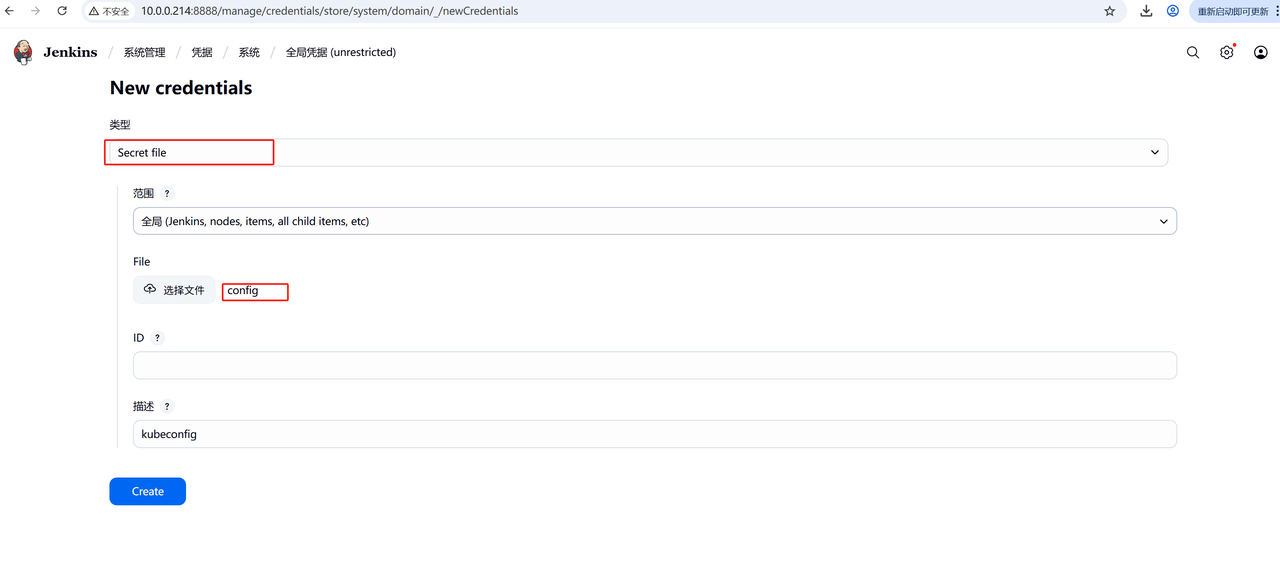Image resolution: width=1280 pixels, height=568 pixels.
Task: Focus the empty ID input field
Action: click(654, 365)
